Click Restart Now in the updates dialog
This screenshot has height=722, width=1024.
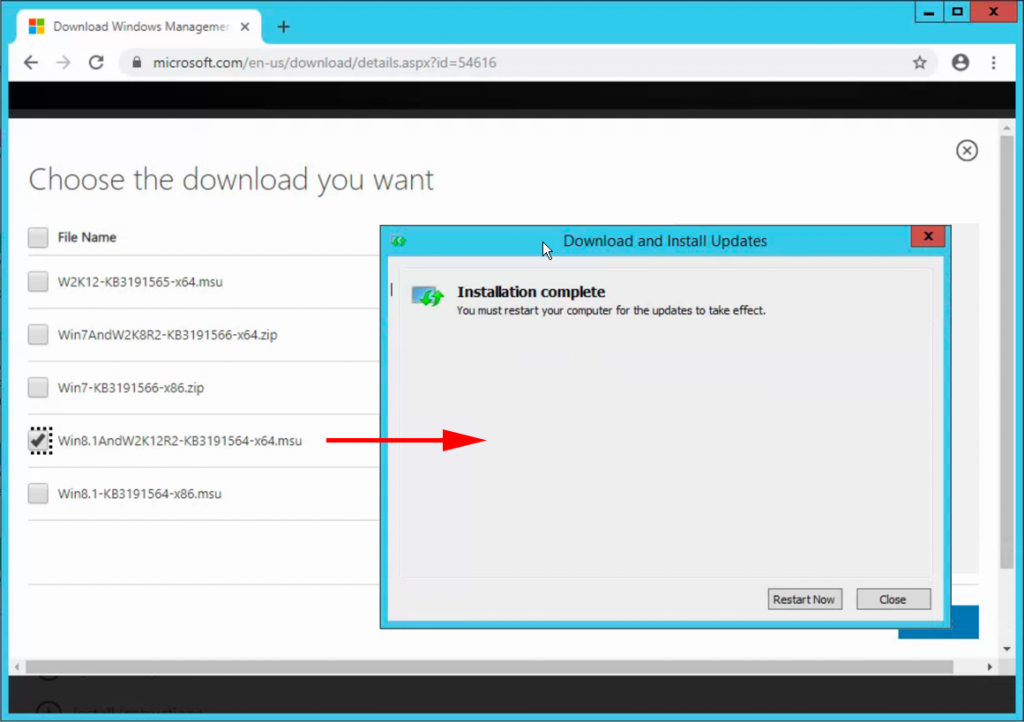(x=804, y=599)
